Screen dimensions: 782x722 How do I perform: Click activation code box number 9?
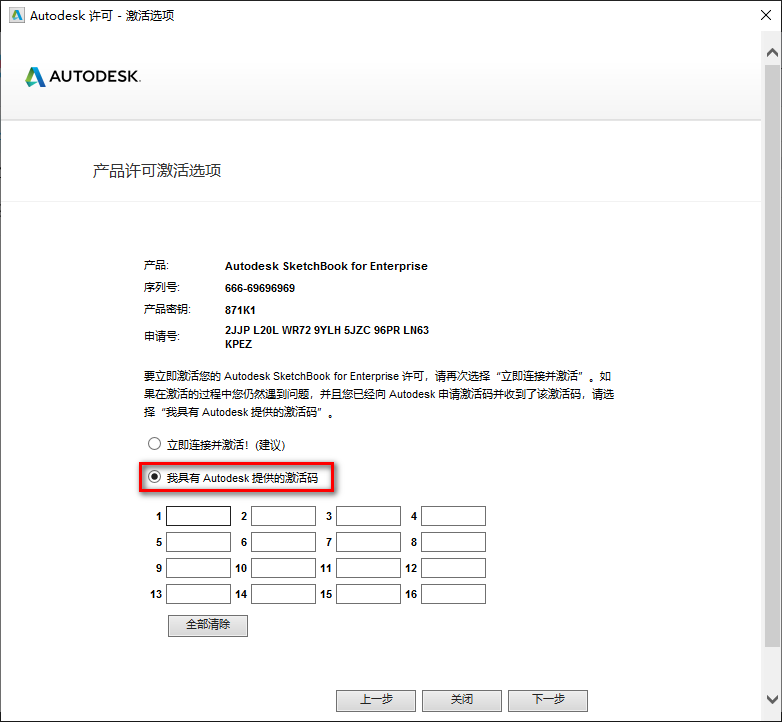(198, 568)
